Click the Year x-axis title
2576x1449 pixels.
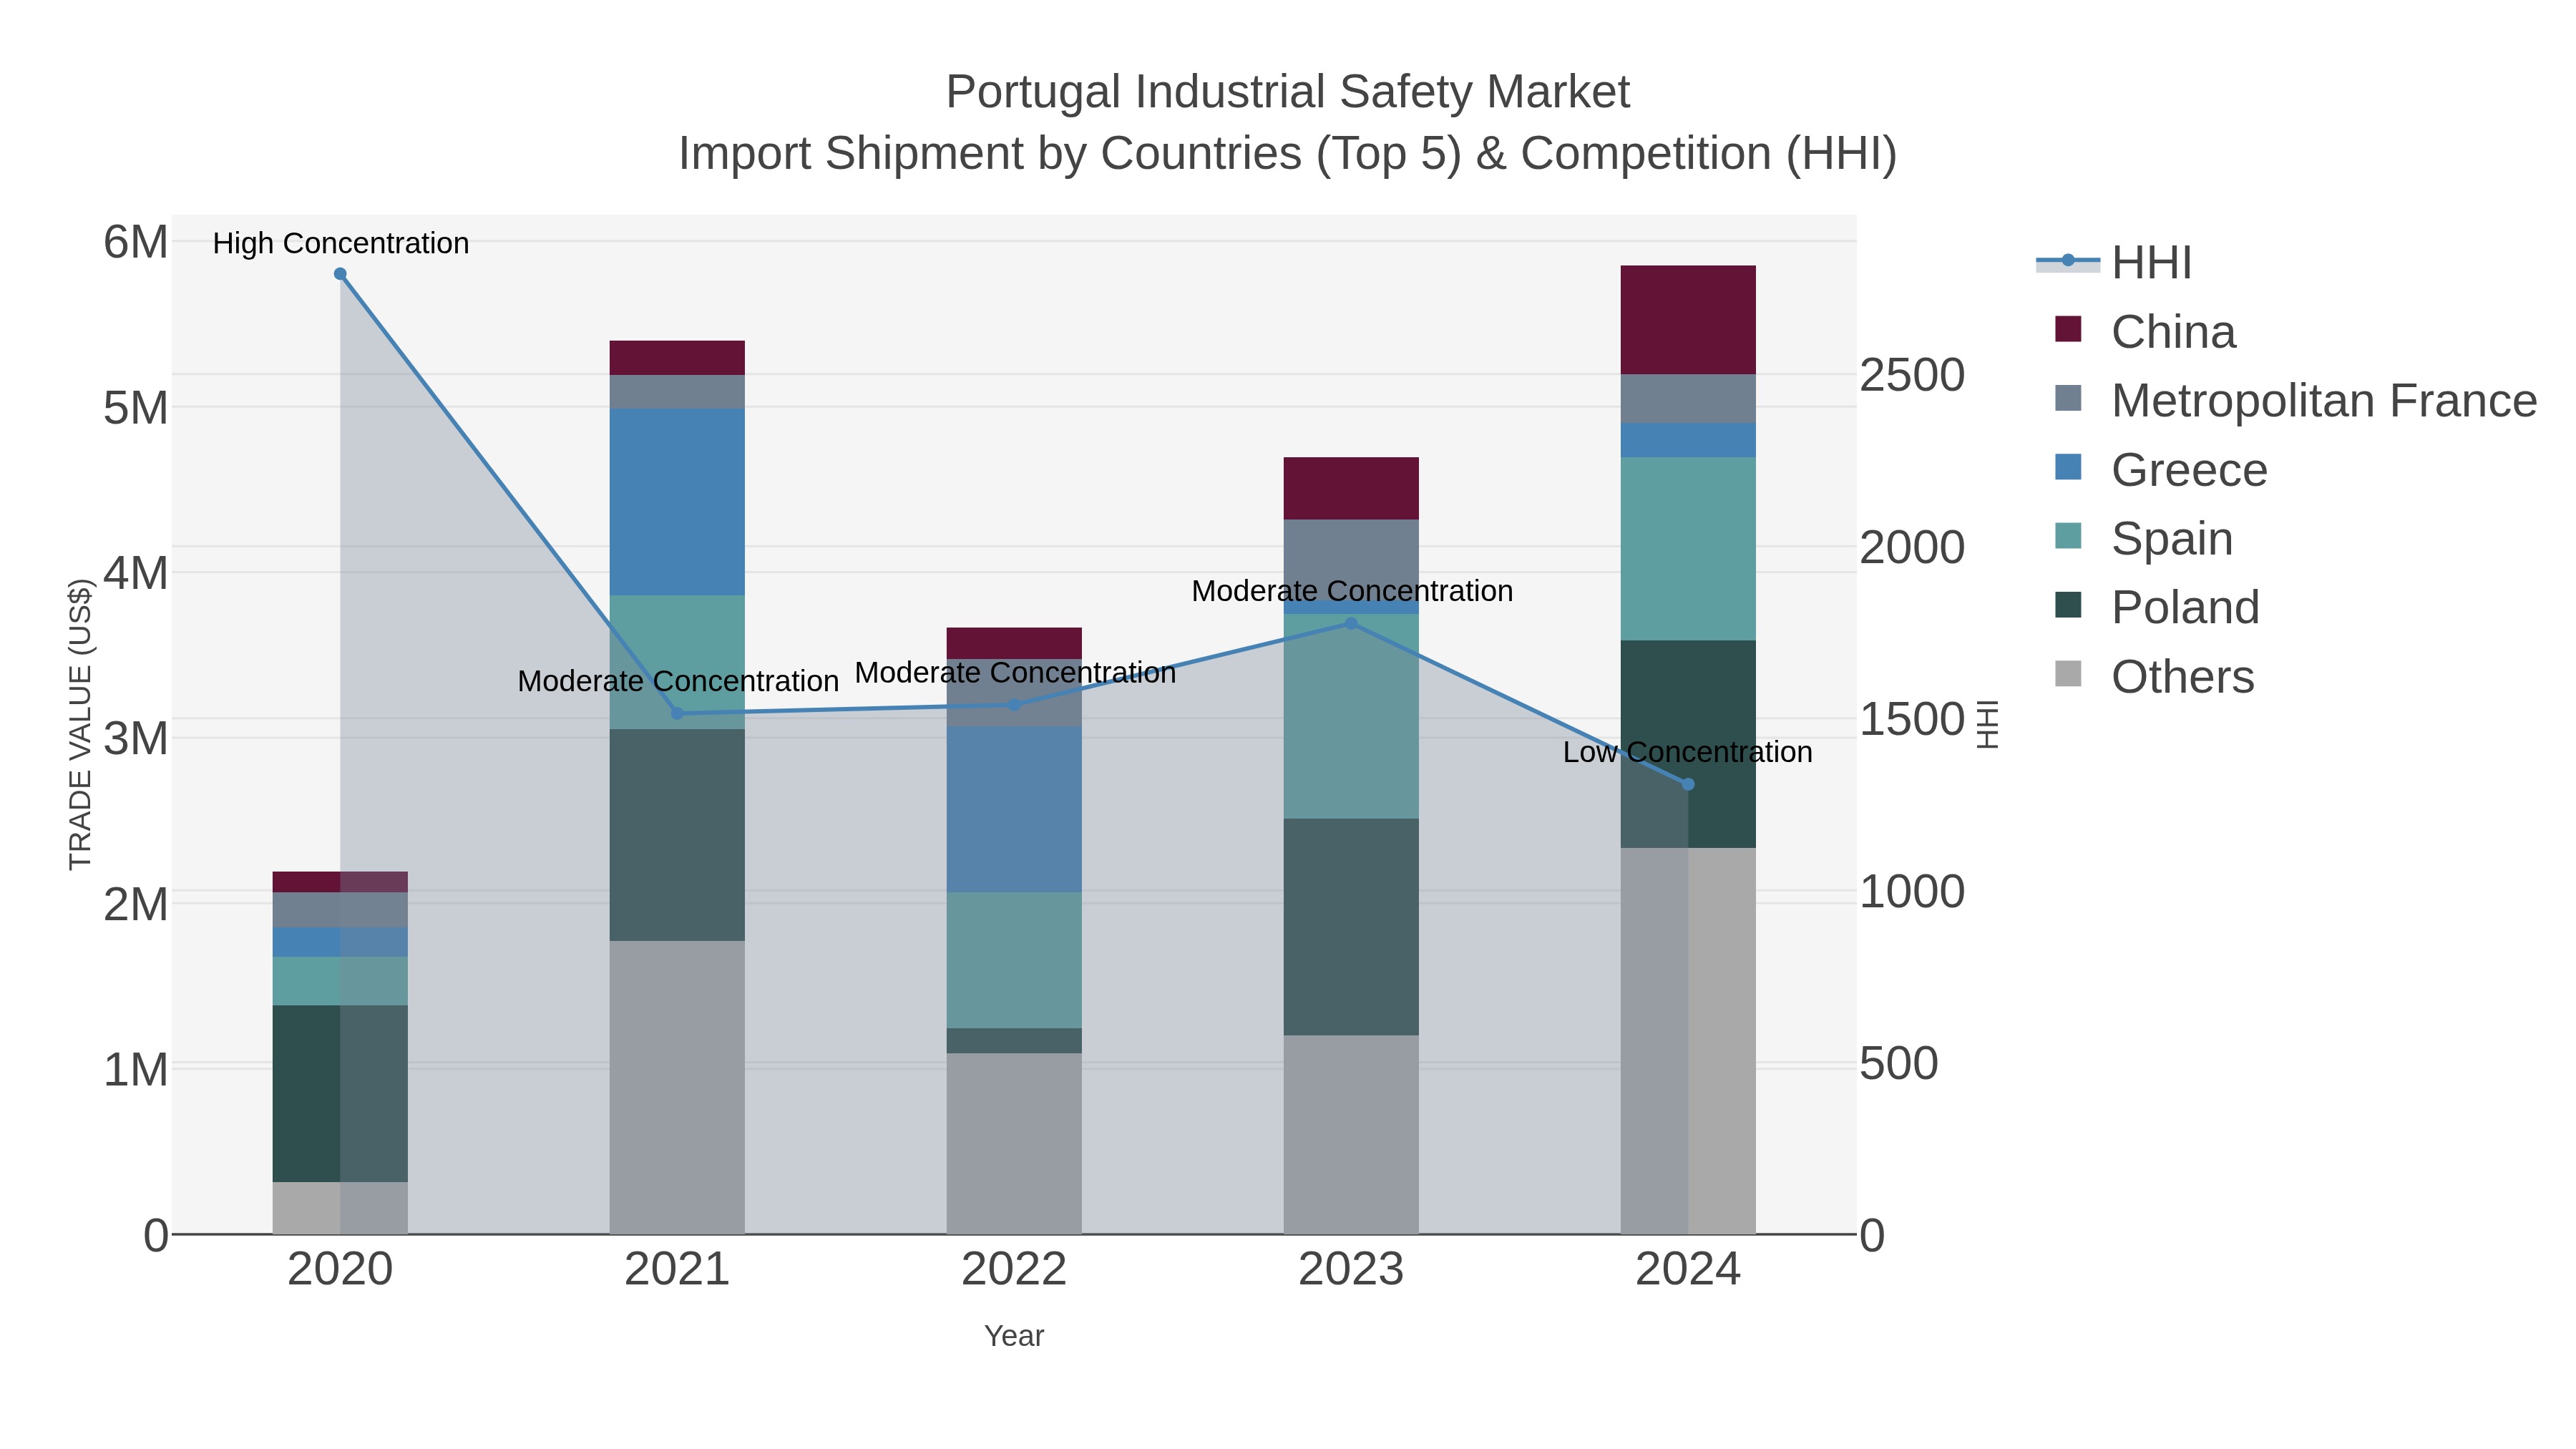(x=1014, y=1336)
